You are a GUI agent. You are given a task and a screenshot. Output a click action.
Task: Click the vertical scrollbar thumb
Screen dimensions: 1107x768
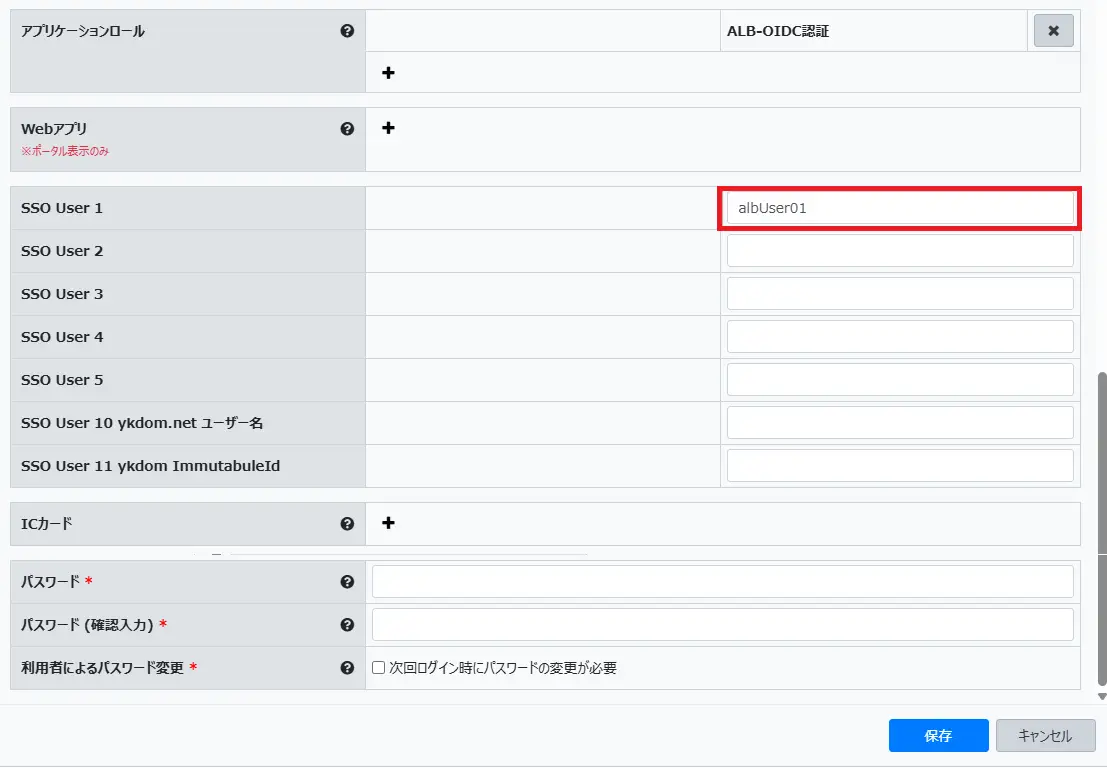[x=1102, y=460]
